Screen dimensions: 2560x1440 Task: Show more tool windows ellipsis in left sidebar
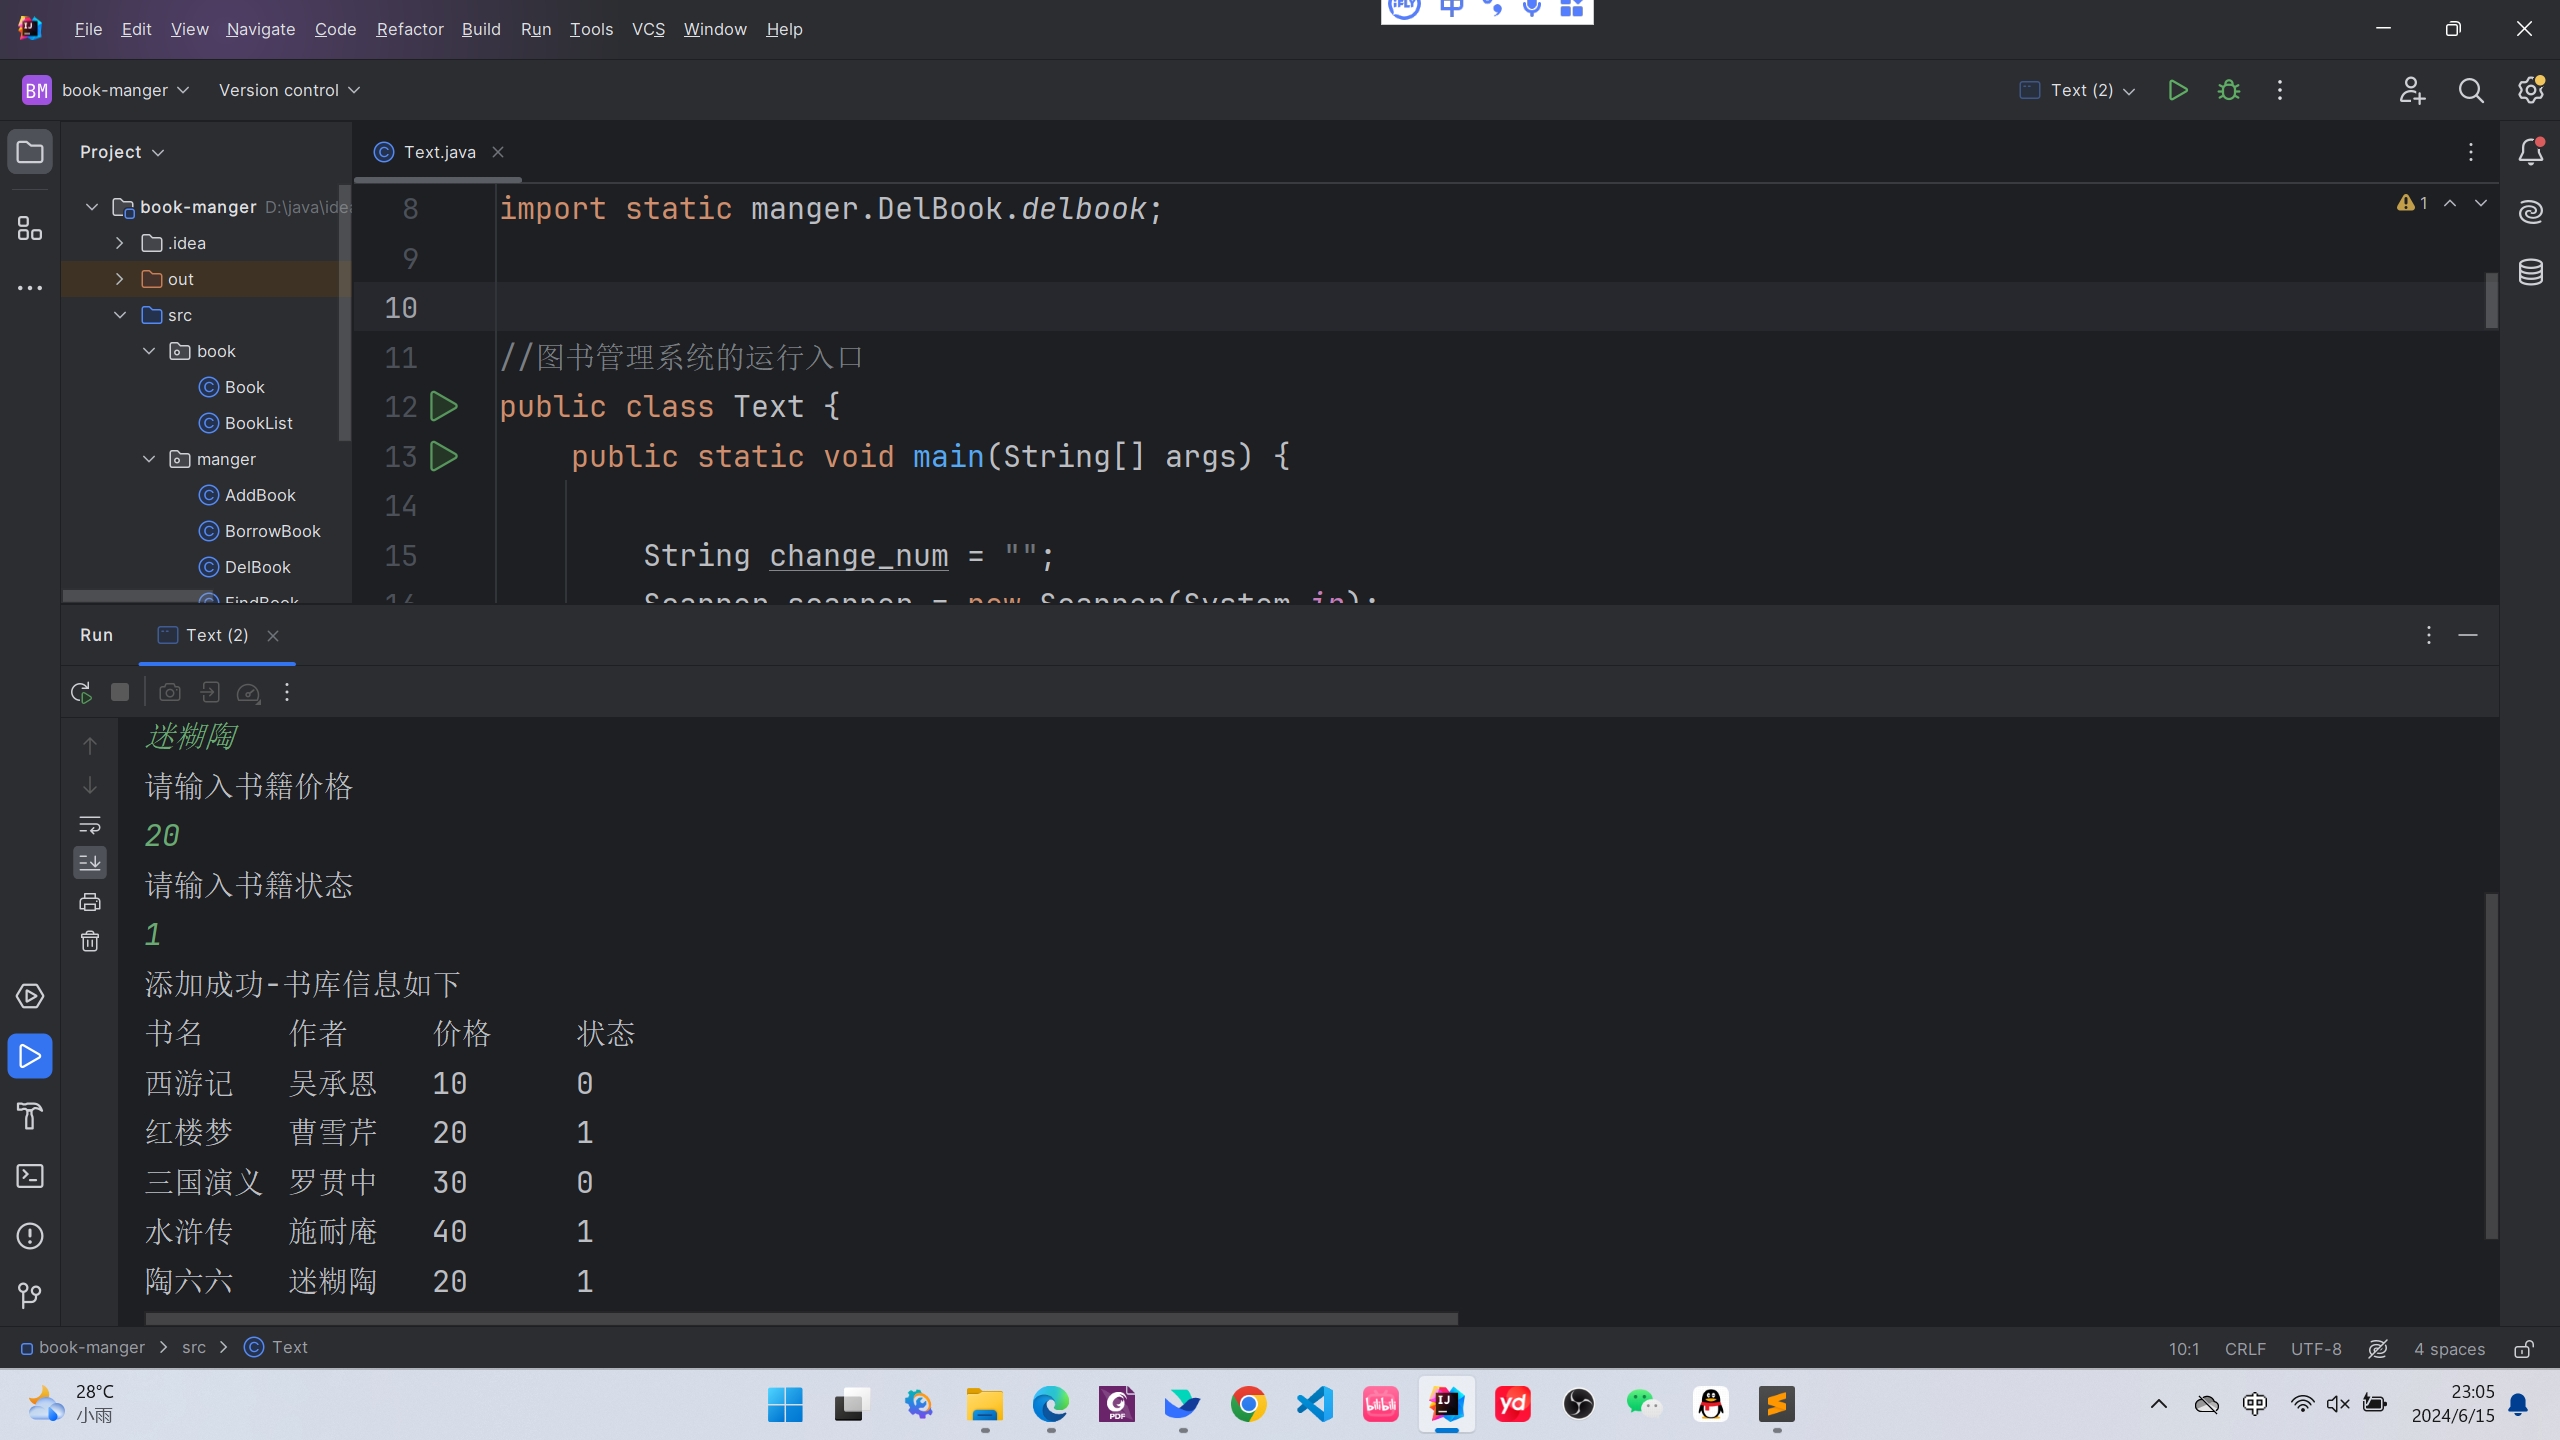30,288
